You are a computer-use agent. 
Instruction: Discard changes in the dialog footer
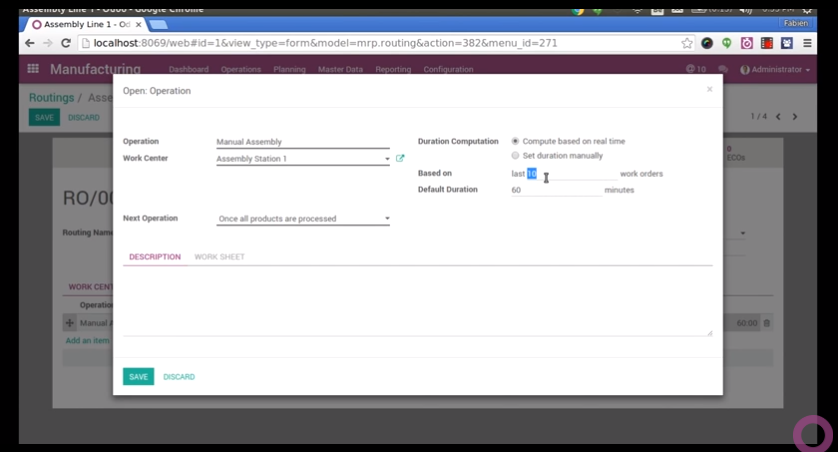tap(179, 377)
